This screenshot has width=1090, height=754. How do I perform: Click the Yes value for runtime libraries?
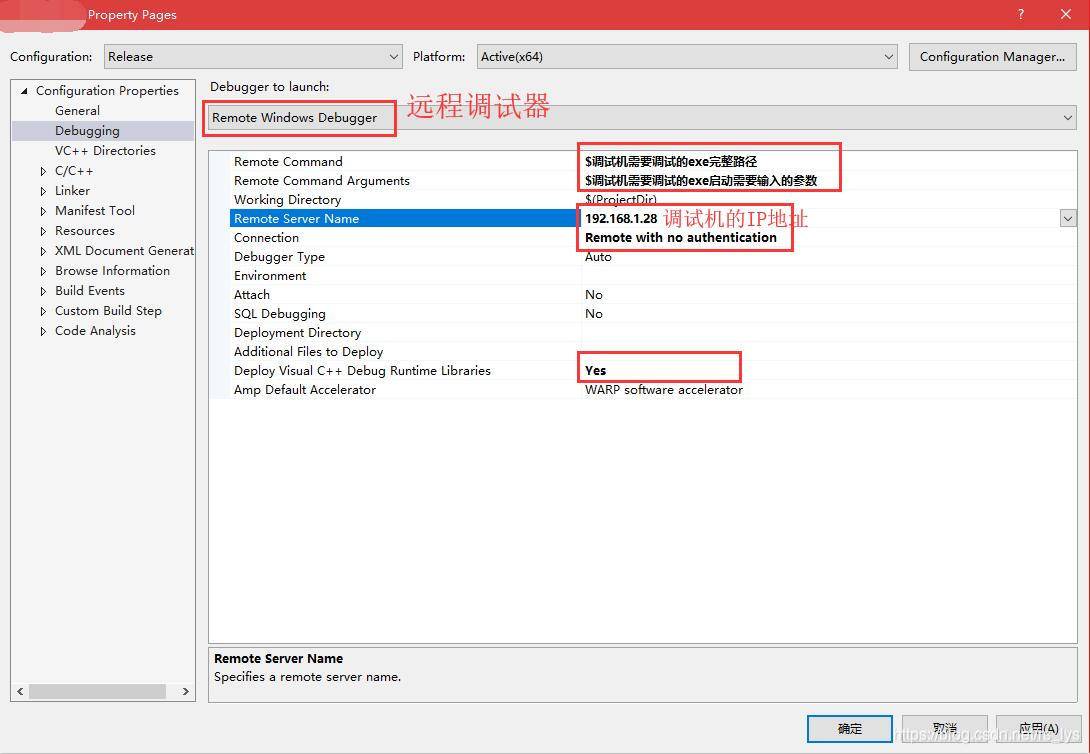[595, 370]
